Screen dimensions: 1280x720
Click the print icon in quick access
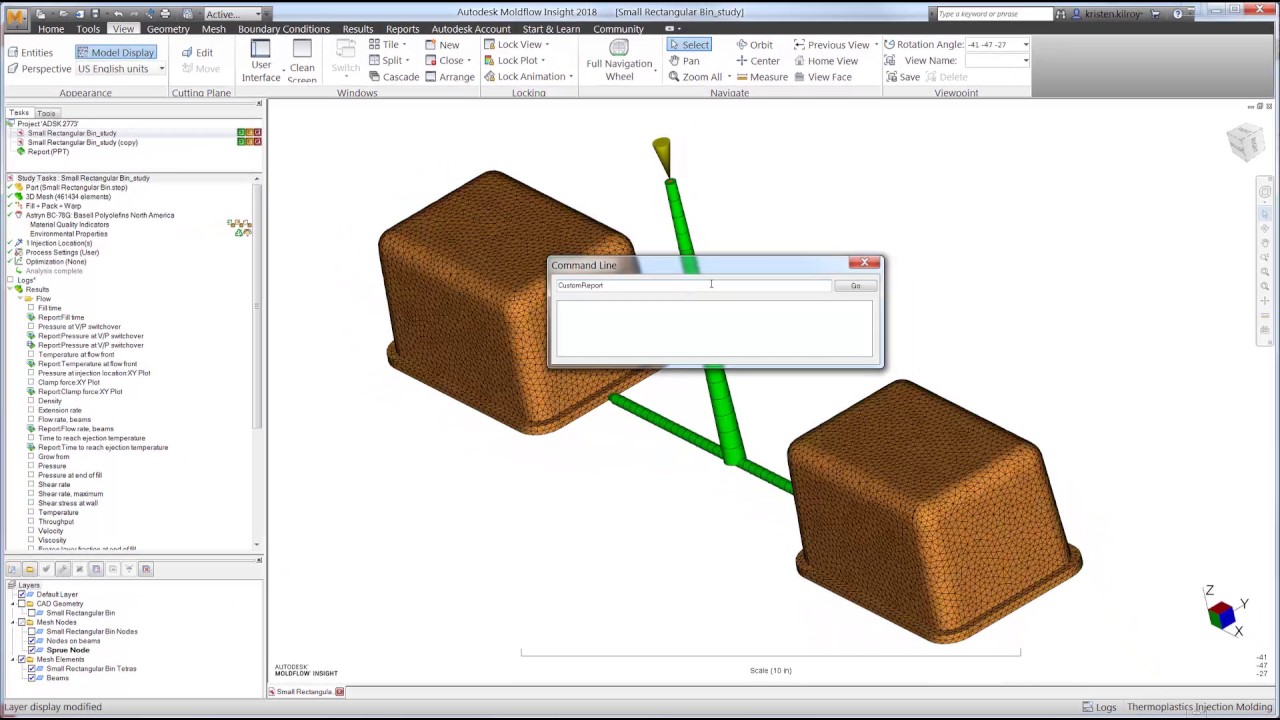click(x=165, y=14)
